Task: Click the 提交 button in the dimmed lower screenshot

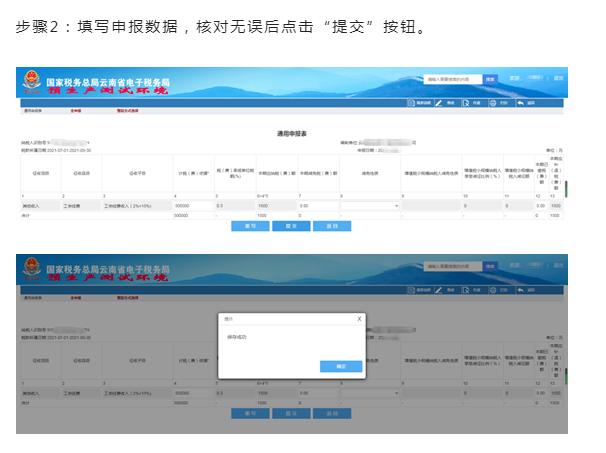Action: [291, 414]
